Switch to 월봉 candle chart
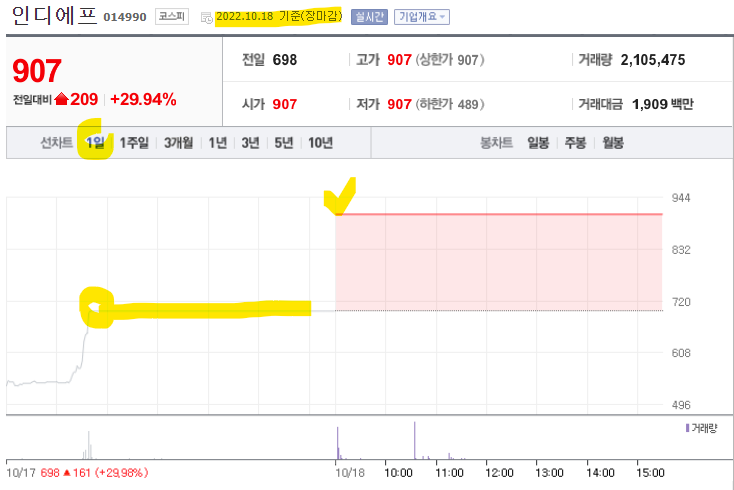734x490 pixels. tap(613, 143)
